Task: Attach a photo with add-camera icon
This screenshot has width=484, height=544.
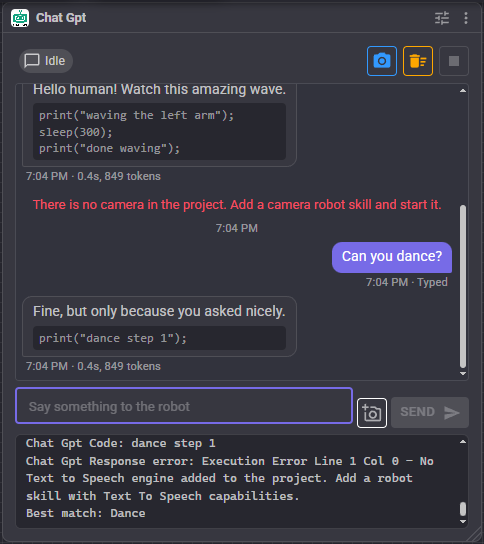Action: [x=372, y=413]
